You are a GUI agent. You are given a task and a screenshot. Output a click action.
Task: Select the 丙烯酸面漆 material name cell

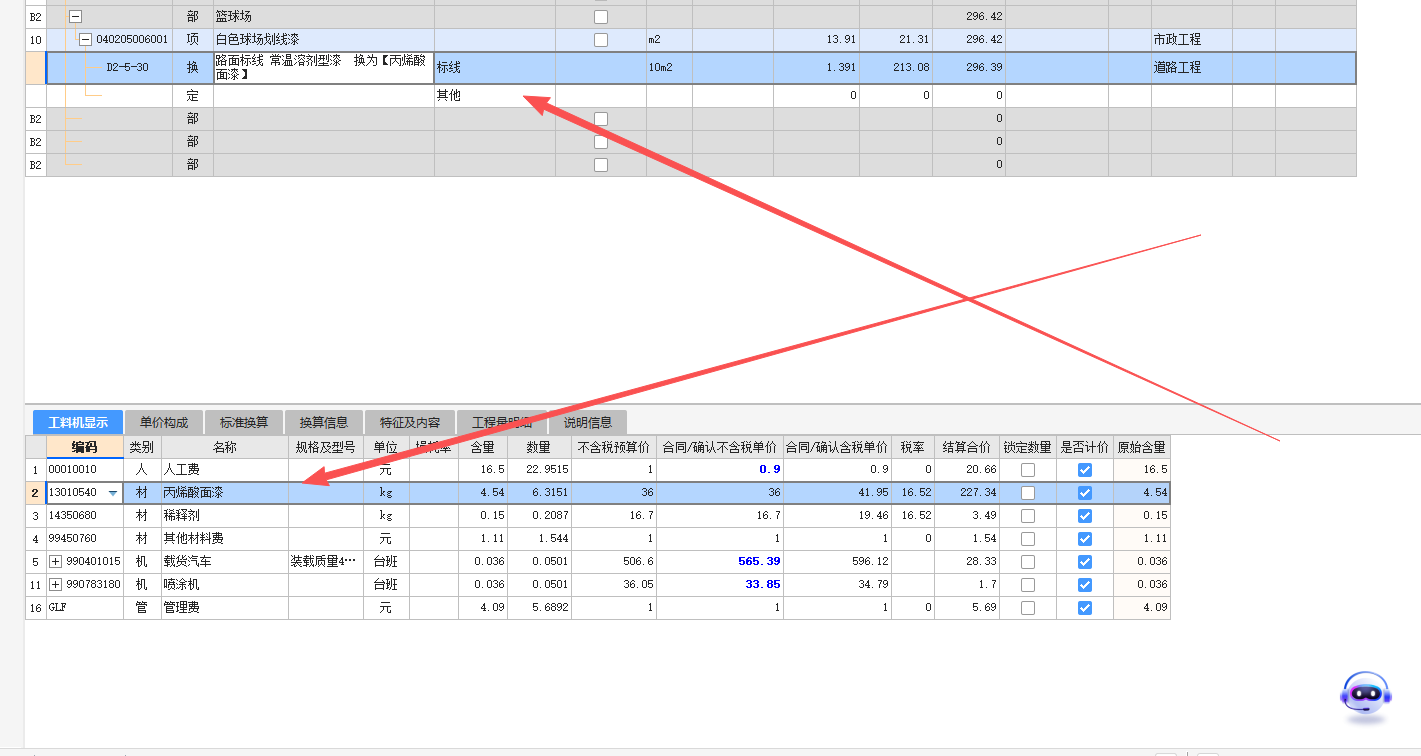point(225,493)
